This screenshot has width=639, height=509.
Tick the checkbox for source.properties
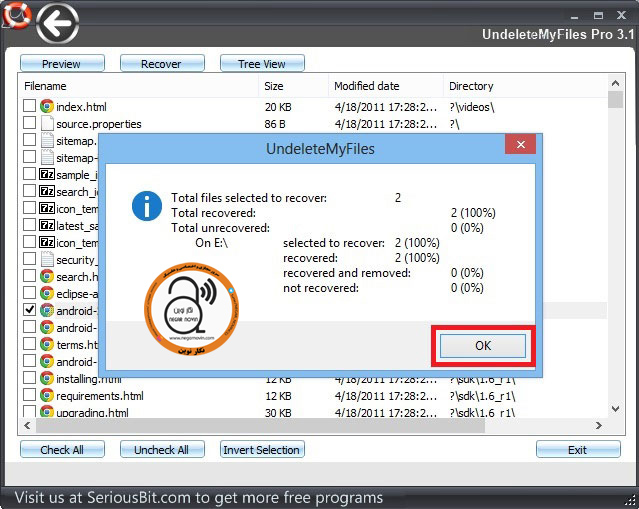coord(29,123)
